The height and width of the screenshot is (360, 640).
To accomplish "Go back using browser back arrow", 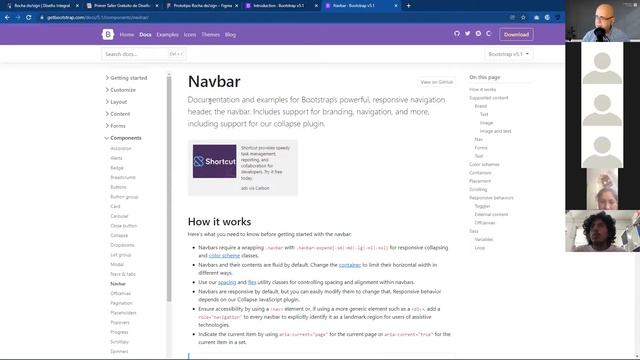I will point(7,18).
